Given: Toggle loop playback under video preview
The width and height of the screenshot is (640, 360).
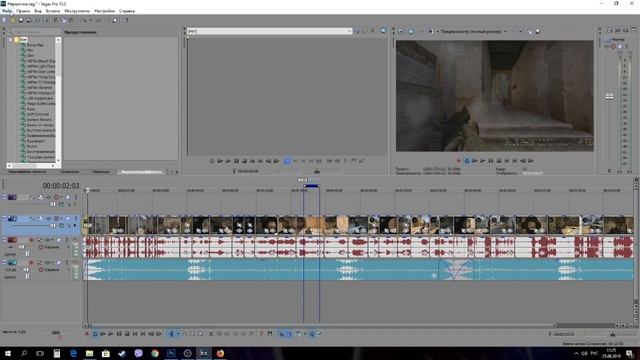Looking at the screenshot, I should point(467,161).
